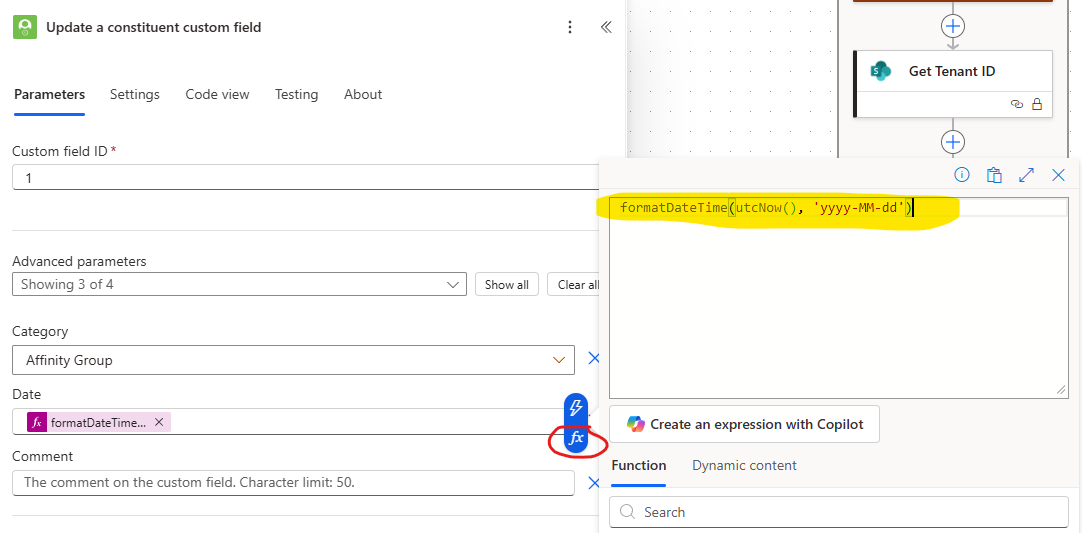This screenshot has width=1082, height=533.
Task: Click the plus button above Get Tenant ID
Action: point(952,26)
